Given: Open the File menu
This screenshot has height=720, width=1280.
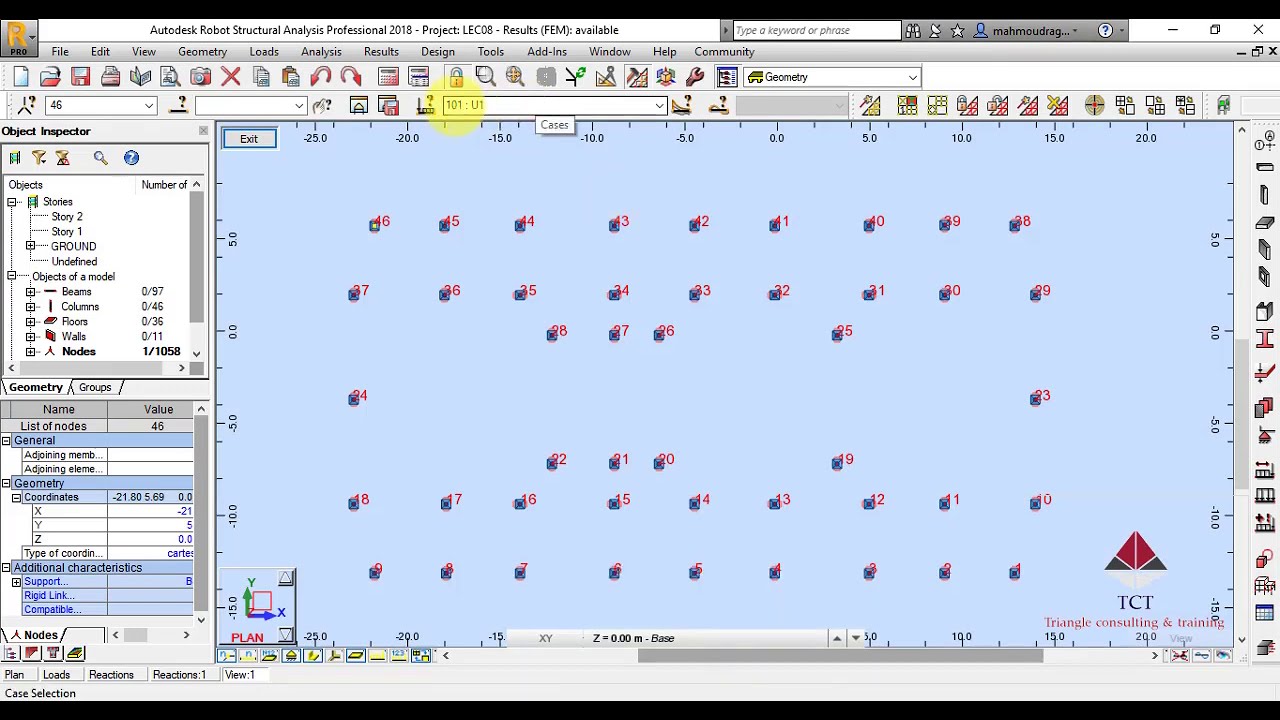Looking at the screenshot, I should point(60,51).
